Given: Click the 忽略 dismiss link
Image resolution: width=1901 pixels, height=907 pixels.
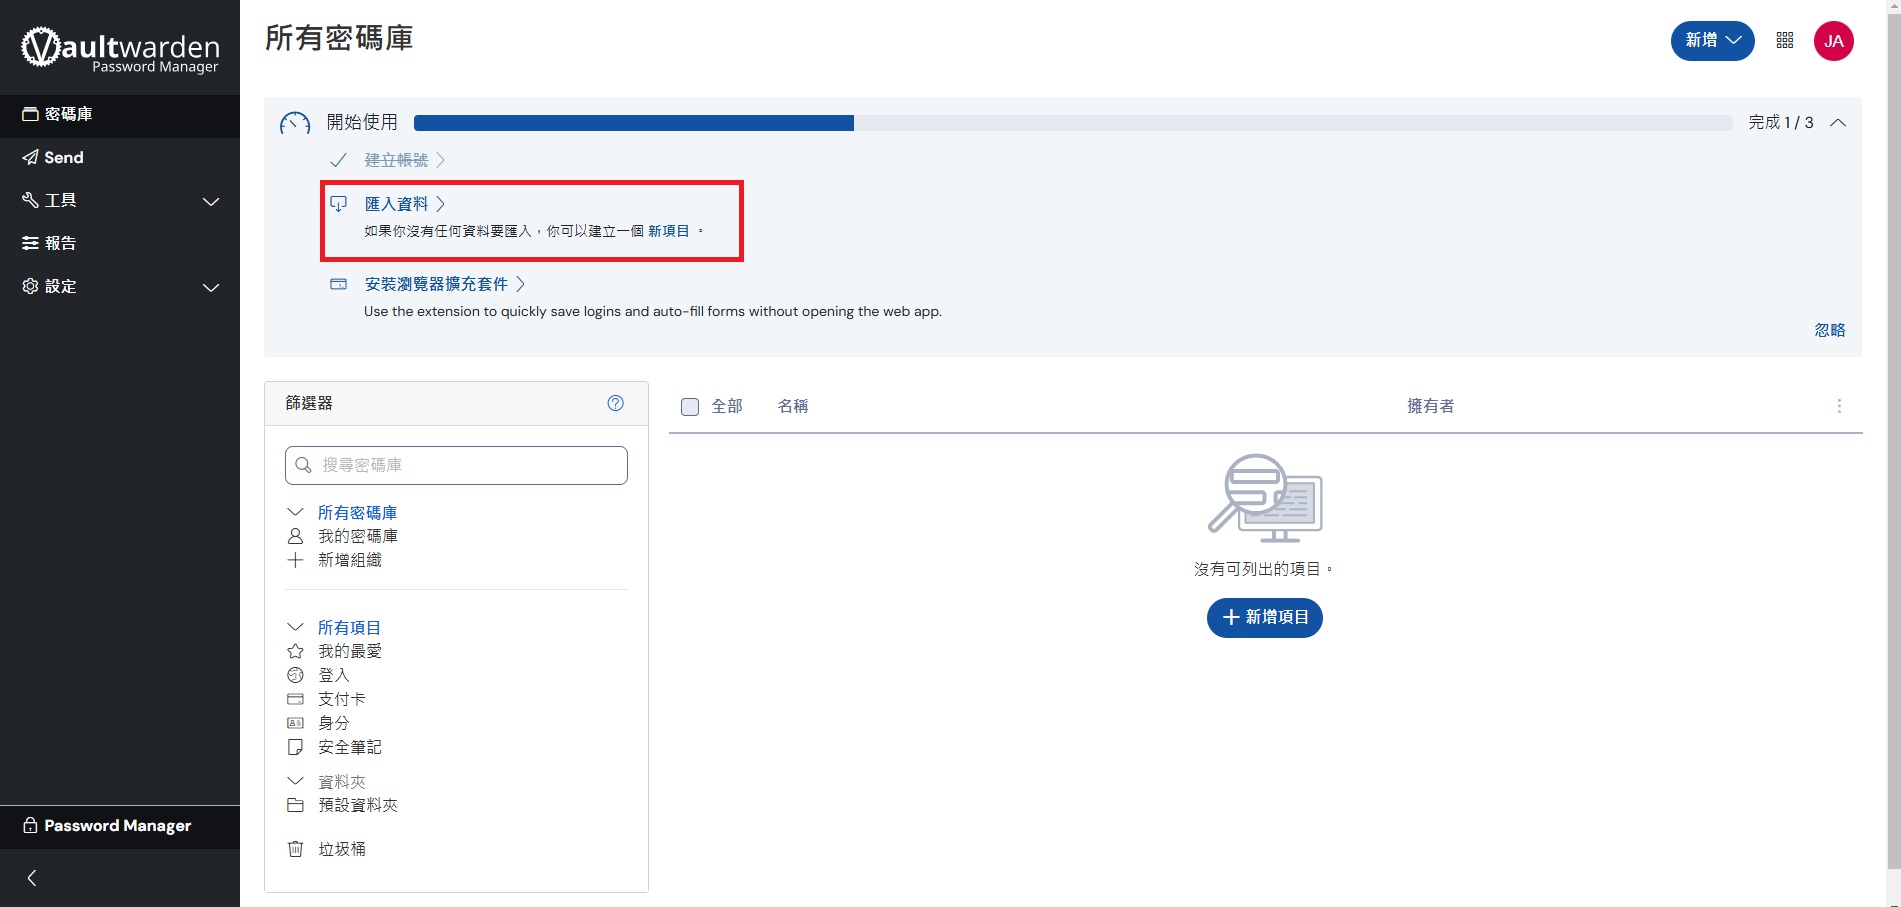Looking at the screenshot, I should [1829, 330].
